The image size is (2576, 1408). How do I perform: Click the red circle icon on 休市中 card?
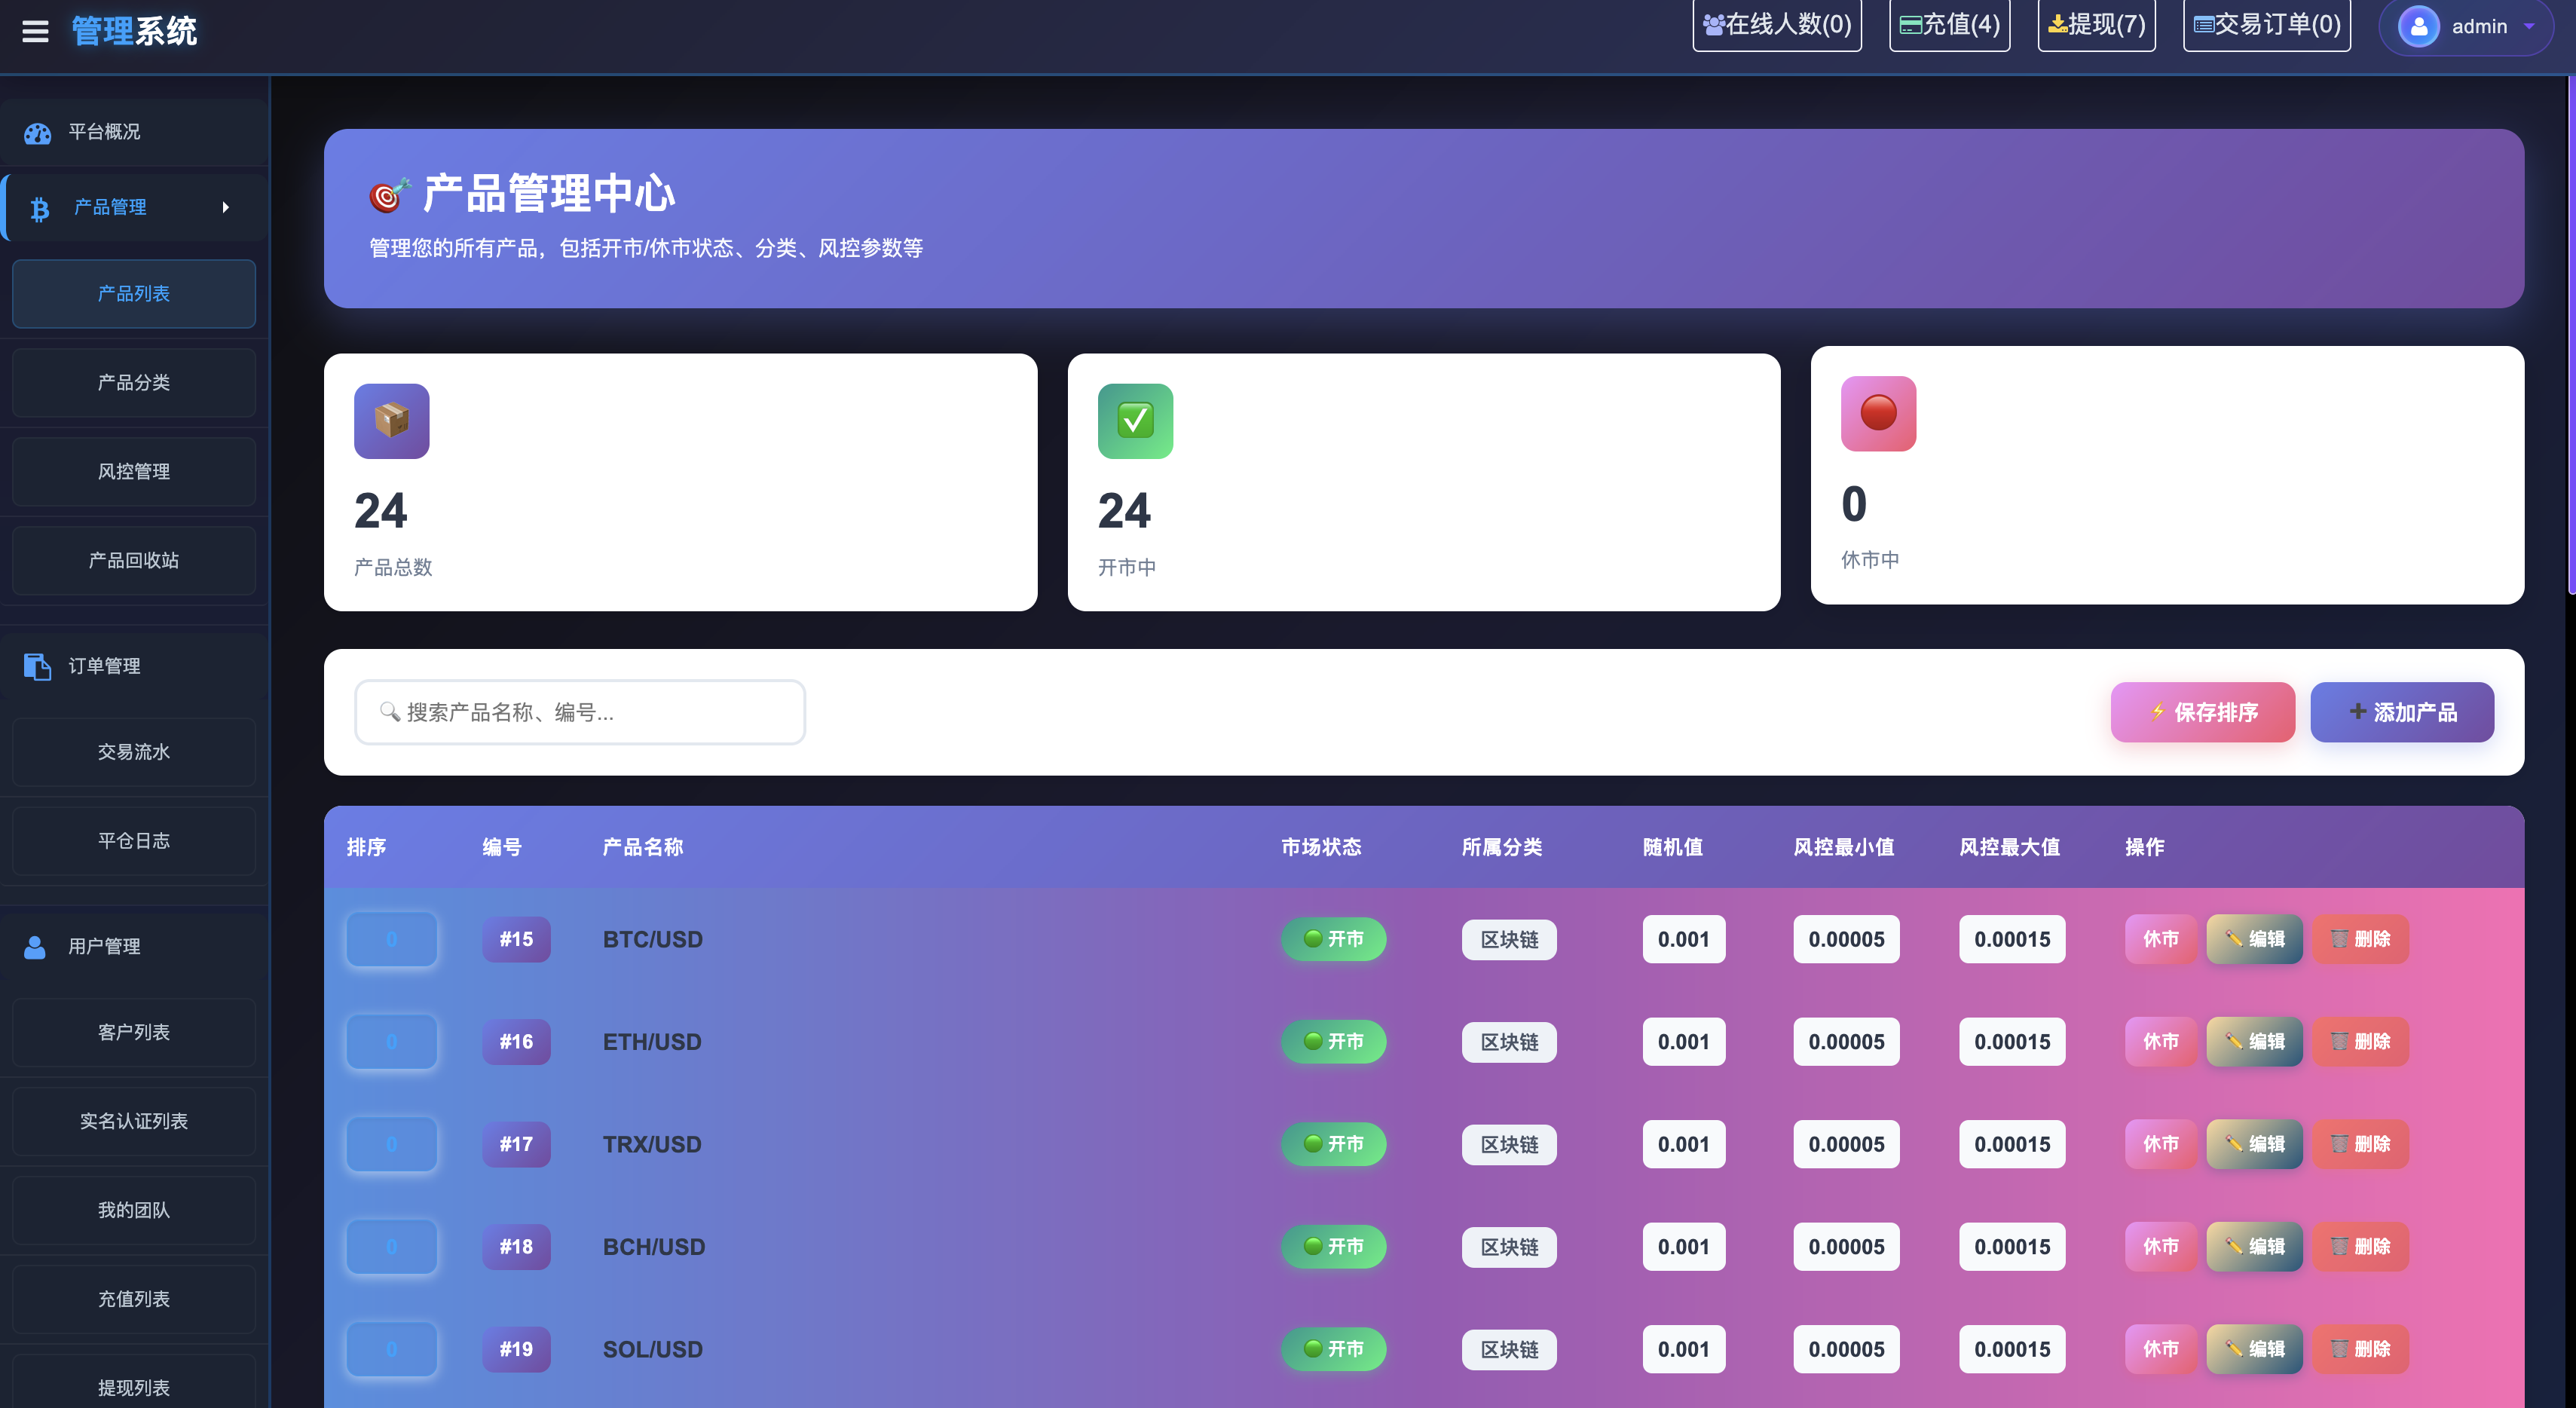[1878, 413]
